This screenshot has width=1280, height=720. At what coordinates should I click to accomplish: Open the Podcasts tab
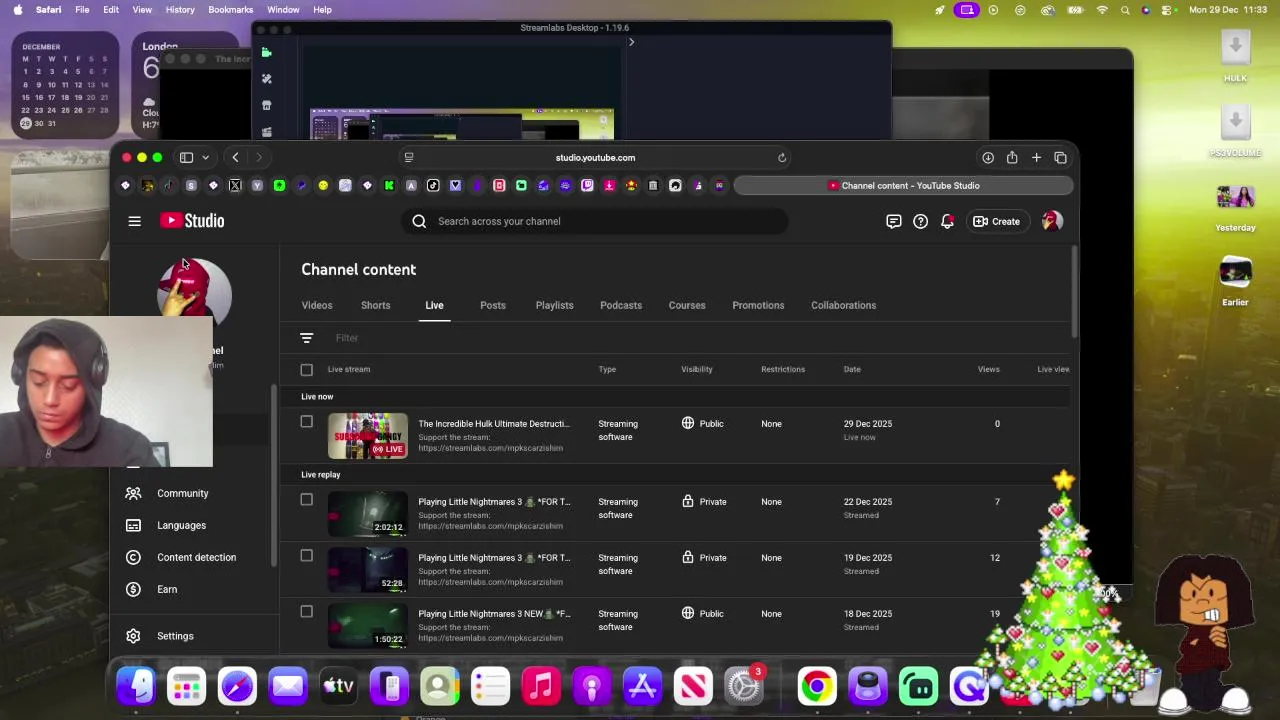(x=621, y=305)
